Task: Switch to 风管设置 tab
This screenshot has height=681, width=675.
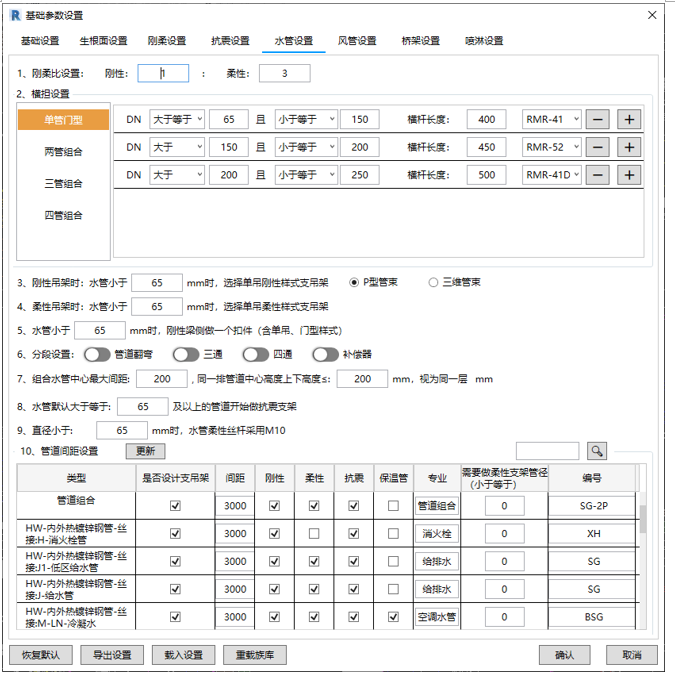Action: [357, 41]
